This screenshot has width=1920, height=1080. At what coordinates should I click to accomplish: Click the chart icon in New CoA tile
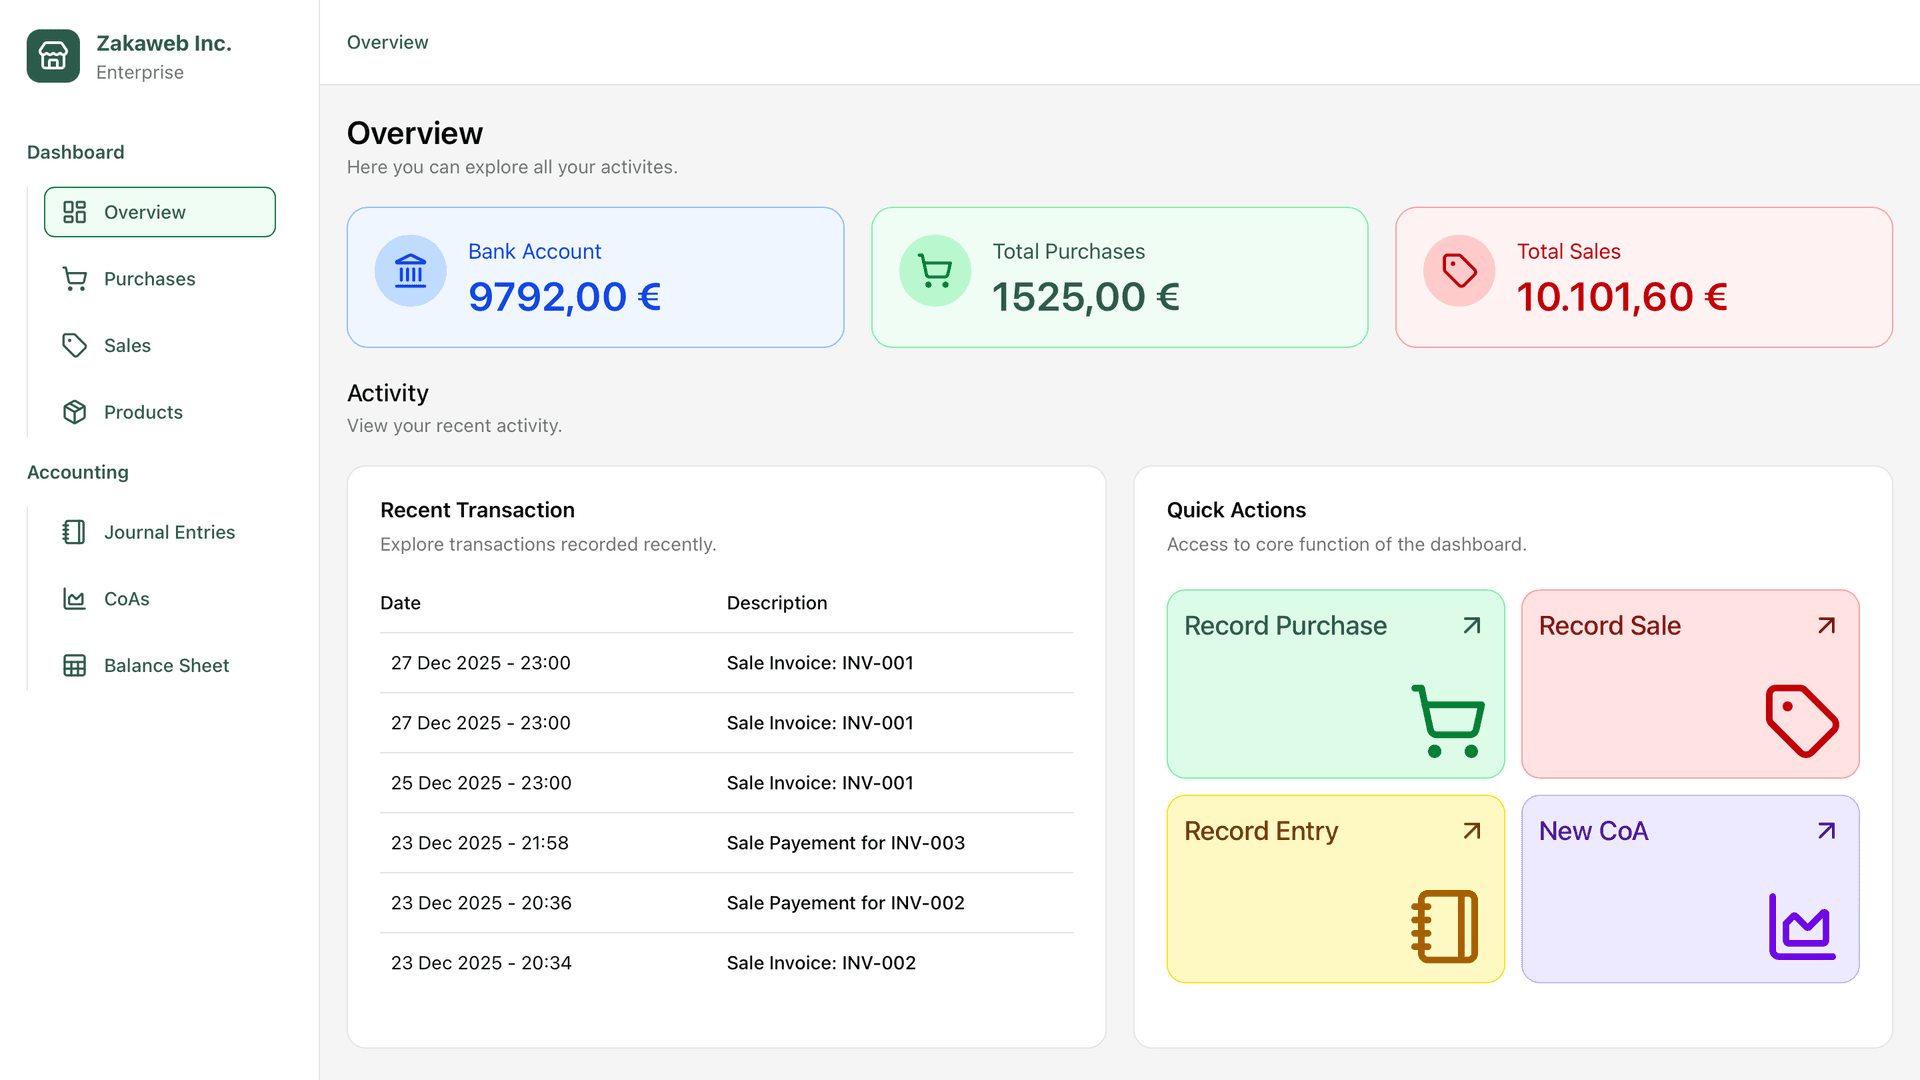[1801, 926]
